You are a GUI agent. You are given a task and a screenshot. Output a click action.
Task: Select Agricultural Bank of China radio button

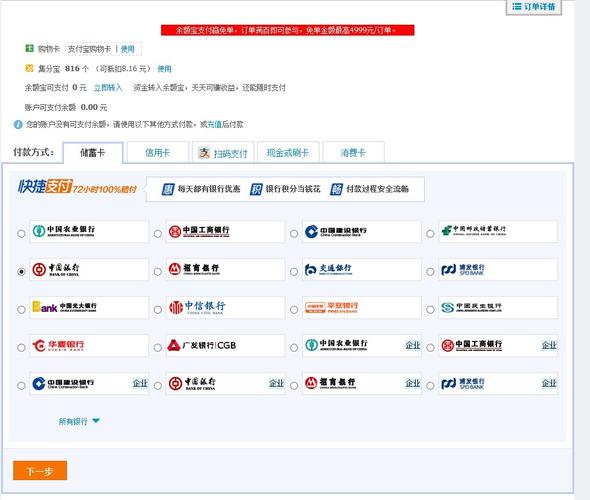point(21,234)
